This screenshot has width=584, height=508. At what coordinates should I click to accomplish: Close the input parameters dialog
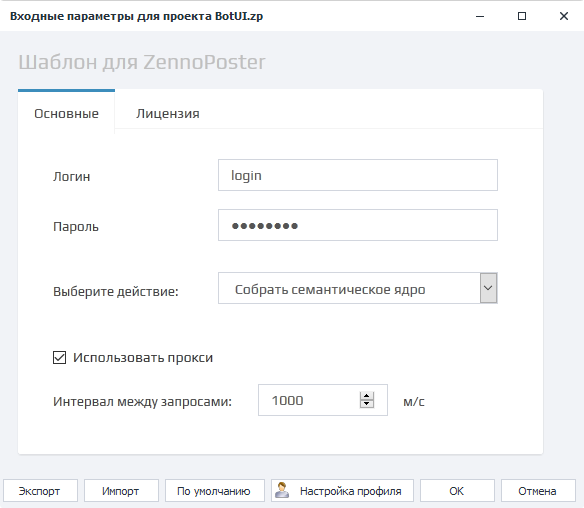(564, 16)
